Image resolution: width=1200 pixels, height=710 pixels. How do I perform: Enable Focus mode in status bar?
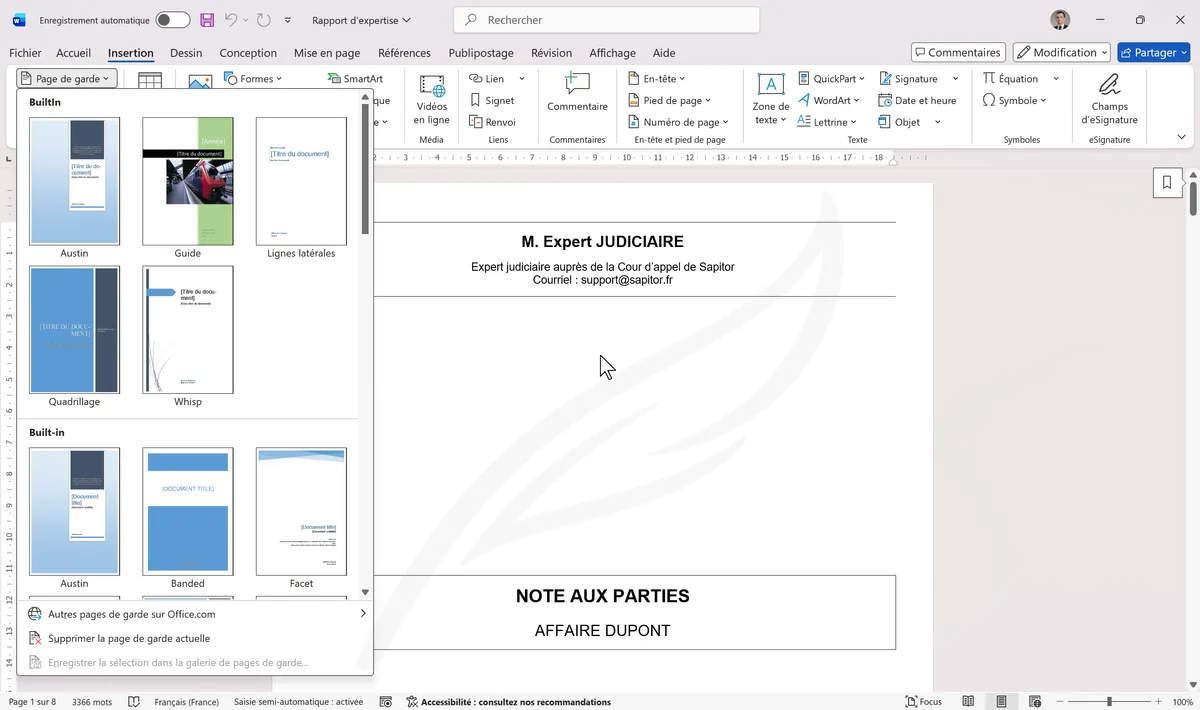point(923,702)
